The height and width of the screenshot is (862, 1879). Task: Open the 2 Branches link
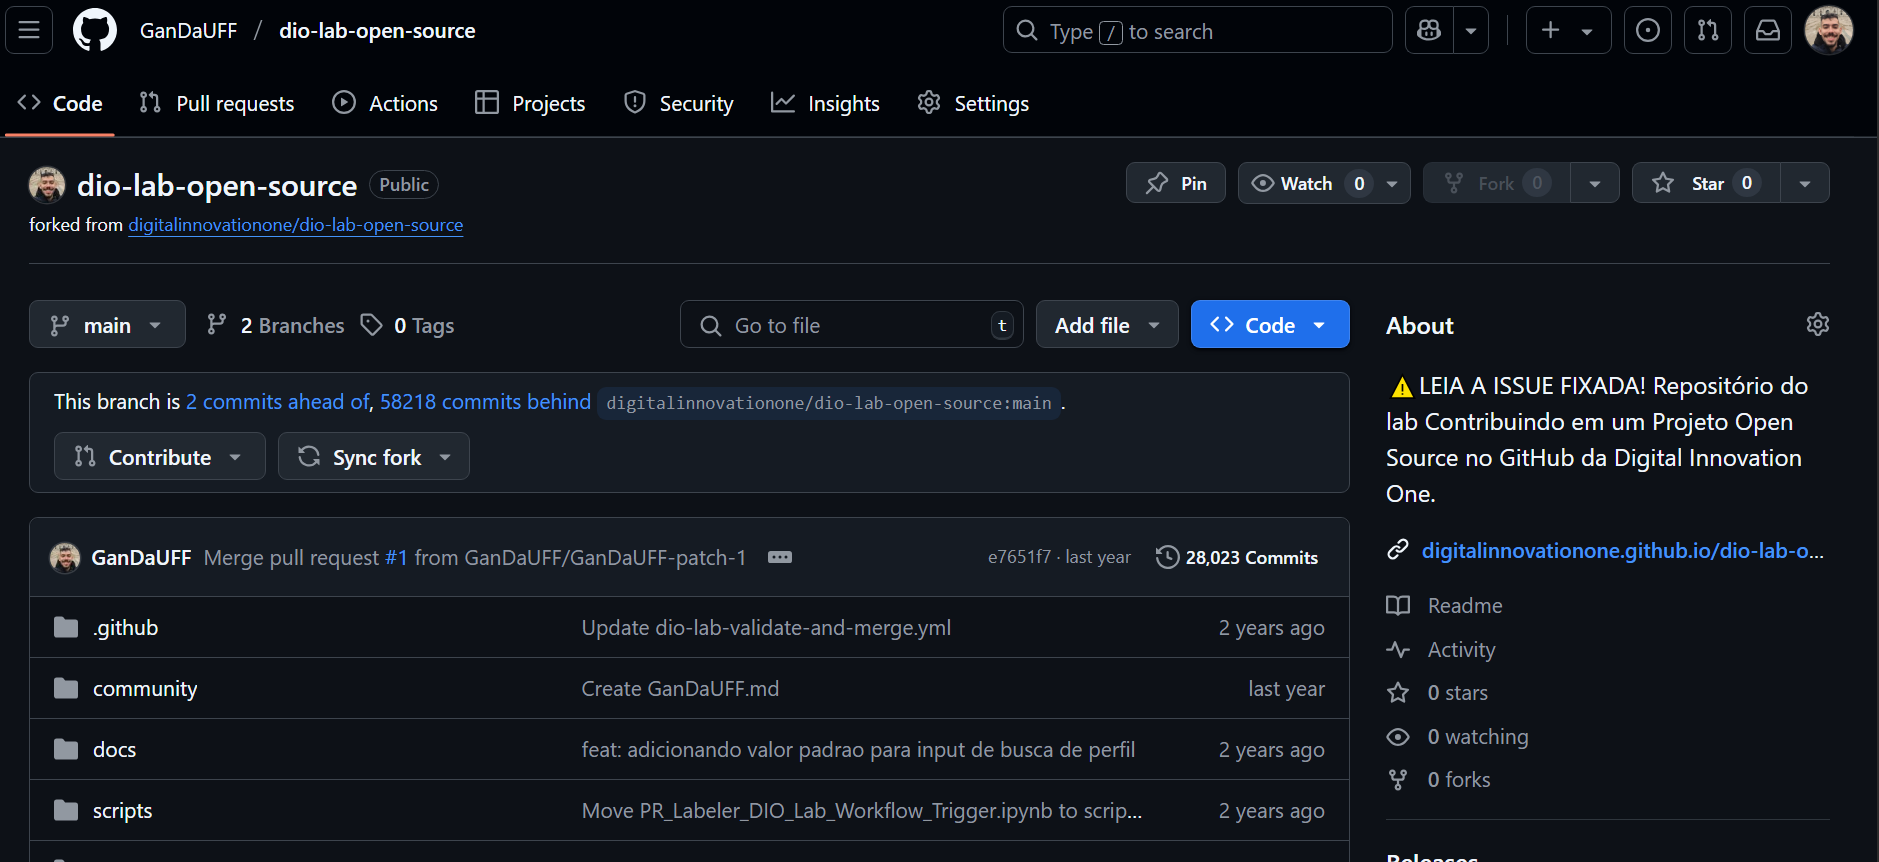point(275,325)
